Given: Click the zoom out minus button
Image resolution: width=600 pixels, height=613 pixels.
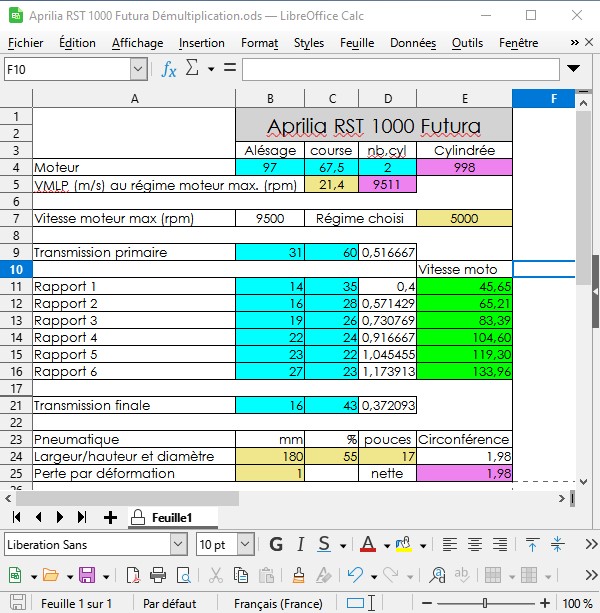Looking at the screenshot, I should click(x=427, y=603).
